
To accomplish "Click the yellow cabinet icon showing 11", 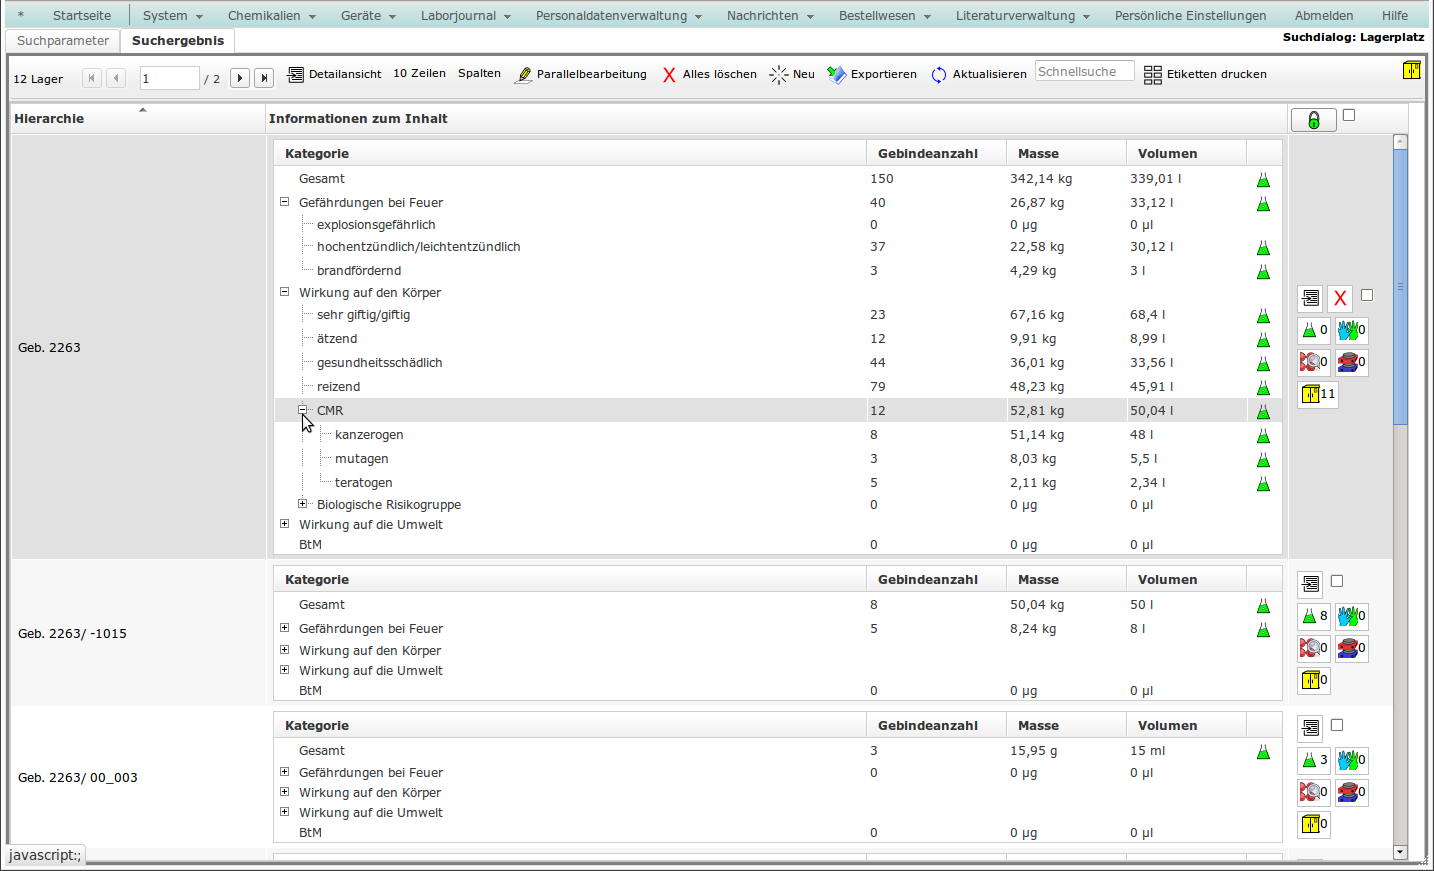I will [1317, 394].
